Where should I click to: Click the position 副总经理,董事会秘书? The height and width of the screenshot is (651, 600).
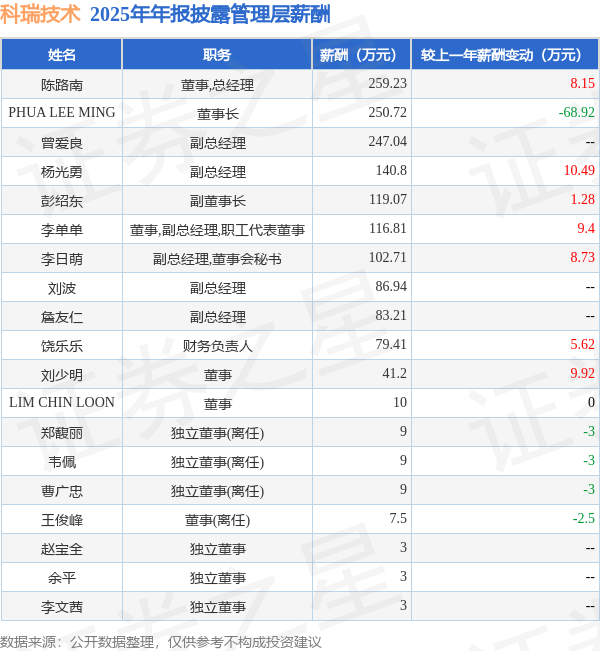(x=218, y=259)
